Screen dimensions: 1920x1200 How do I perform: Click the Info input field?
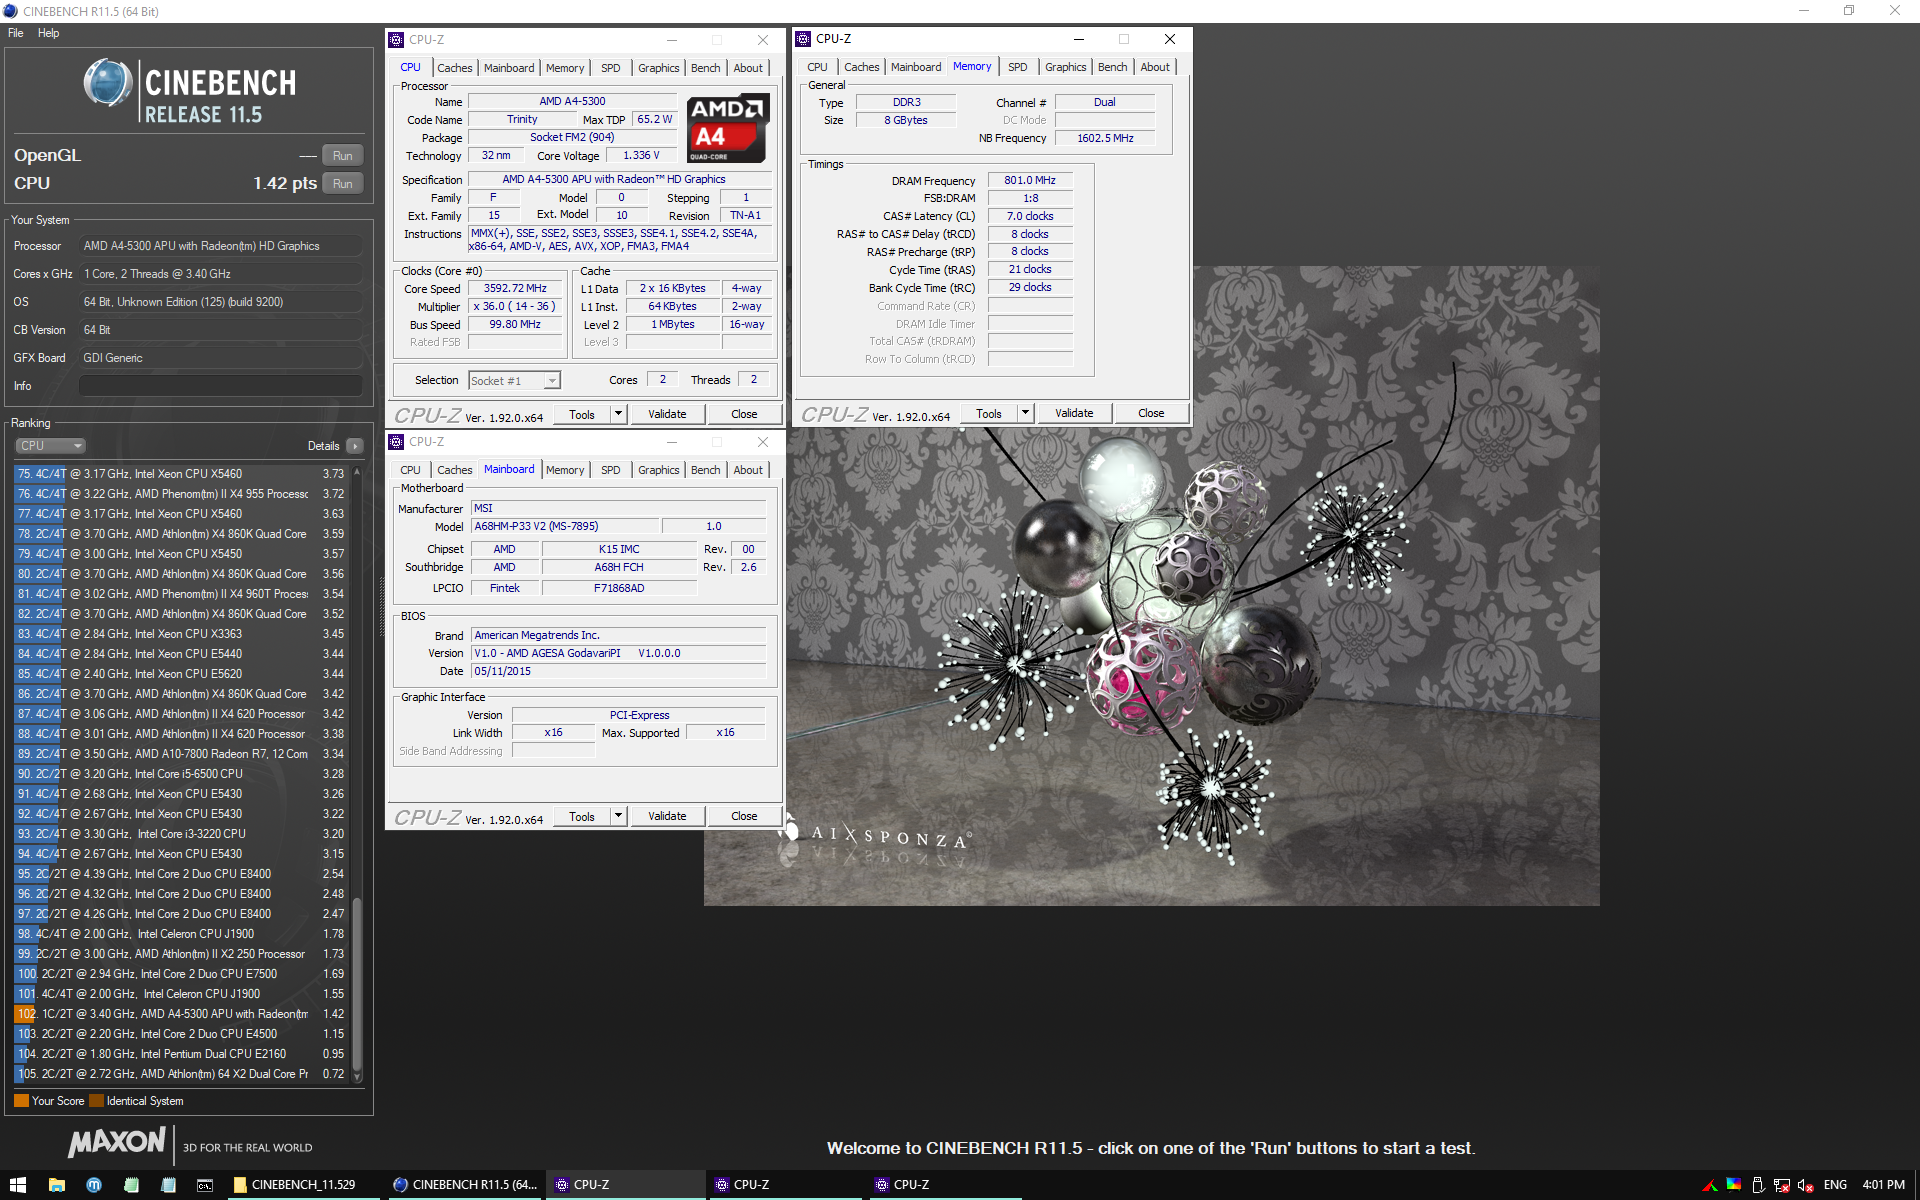click(221, 386)
